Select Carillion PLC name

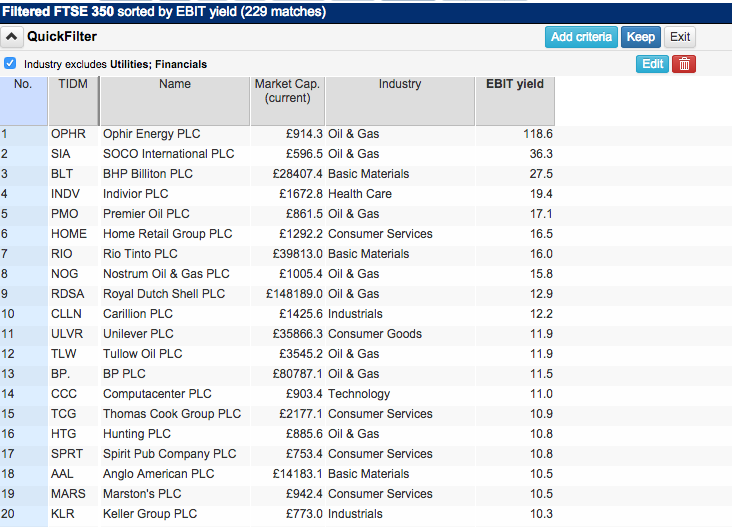[138, 314]
